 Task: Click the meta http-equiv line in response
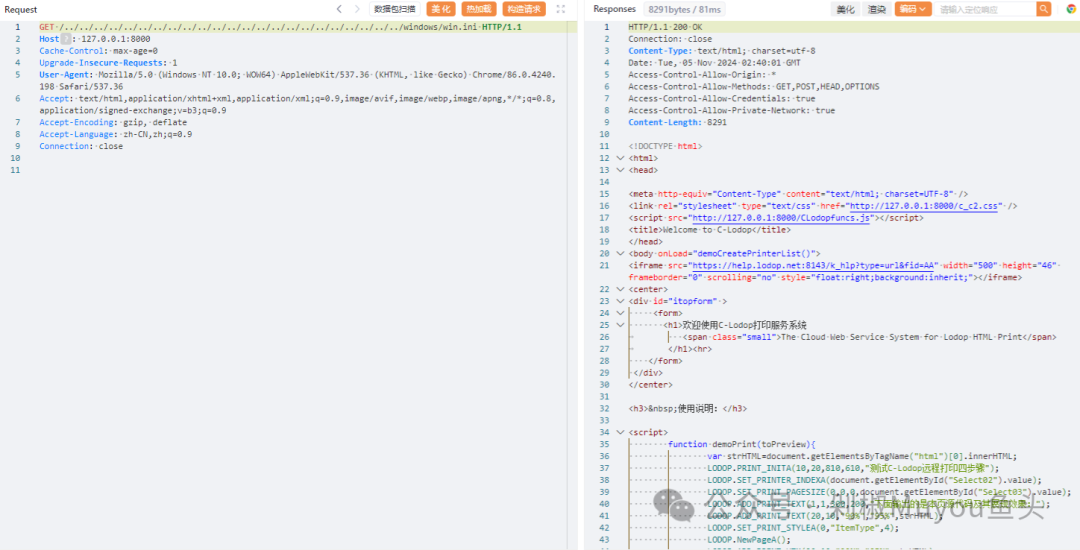[798, 194]
